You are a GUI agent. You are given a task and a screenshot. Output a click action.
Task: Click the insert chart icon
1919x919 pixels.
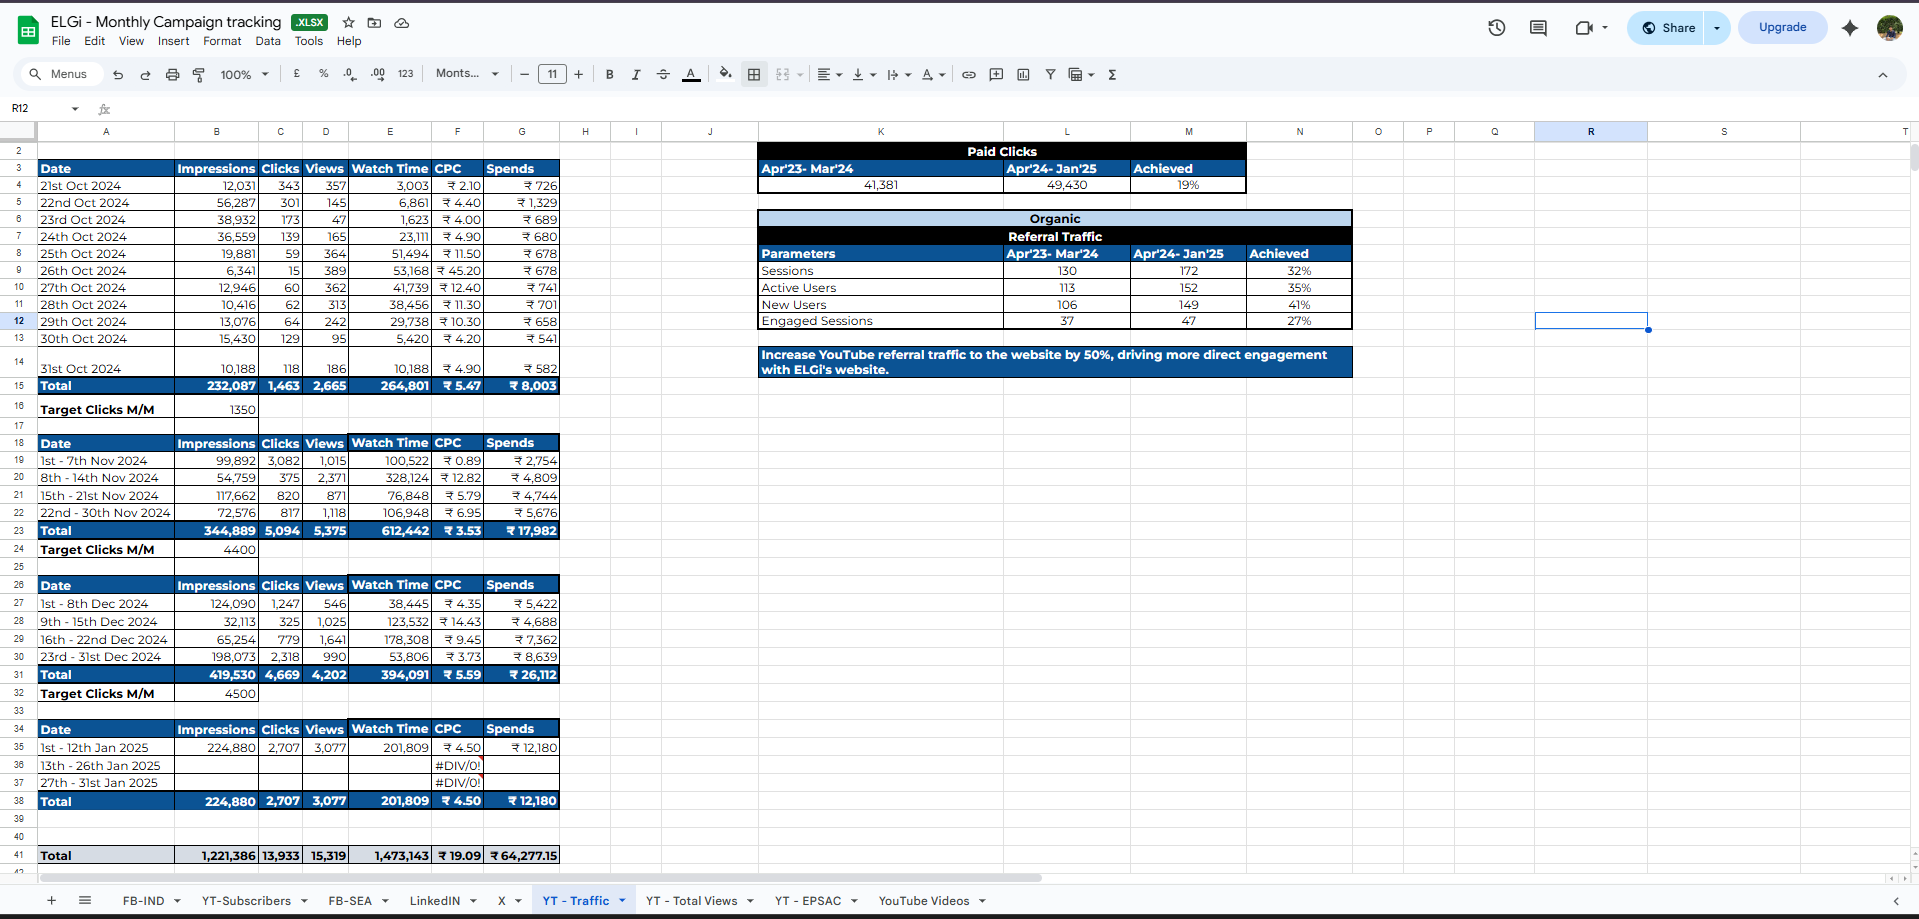tap(1023, 74)
